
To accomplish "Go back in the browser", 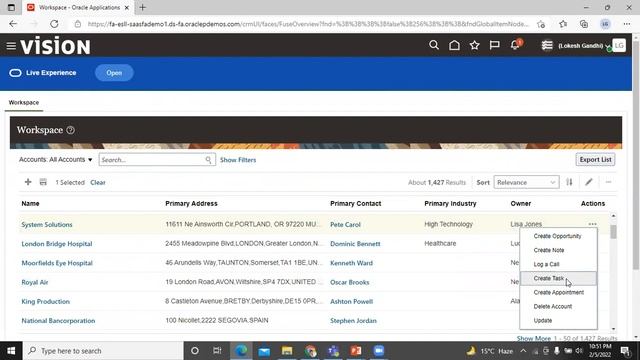I will point(13,24).
